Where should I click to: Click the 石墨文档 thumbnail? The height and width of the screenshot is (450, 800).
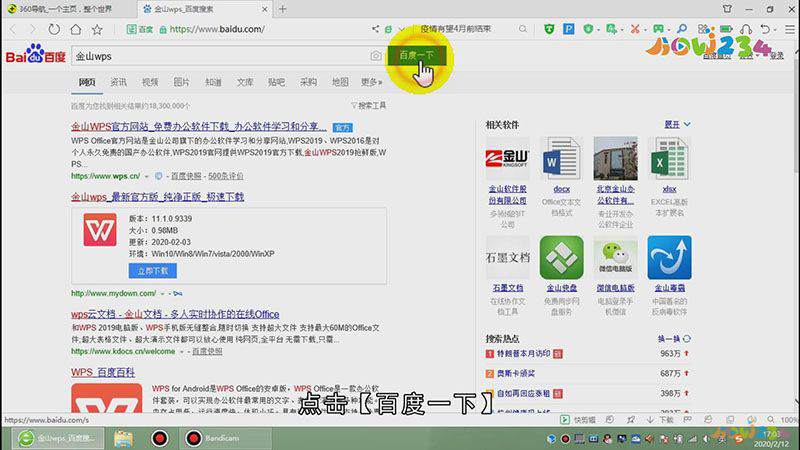tap(507, 258)
